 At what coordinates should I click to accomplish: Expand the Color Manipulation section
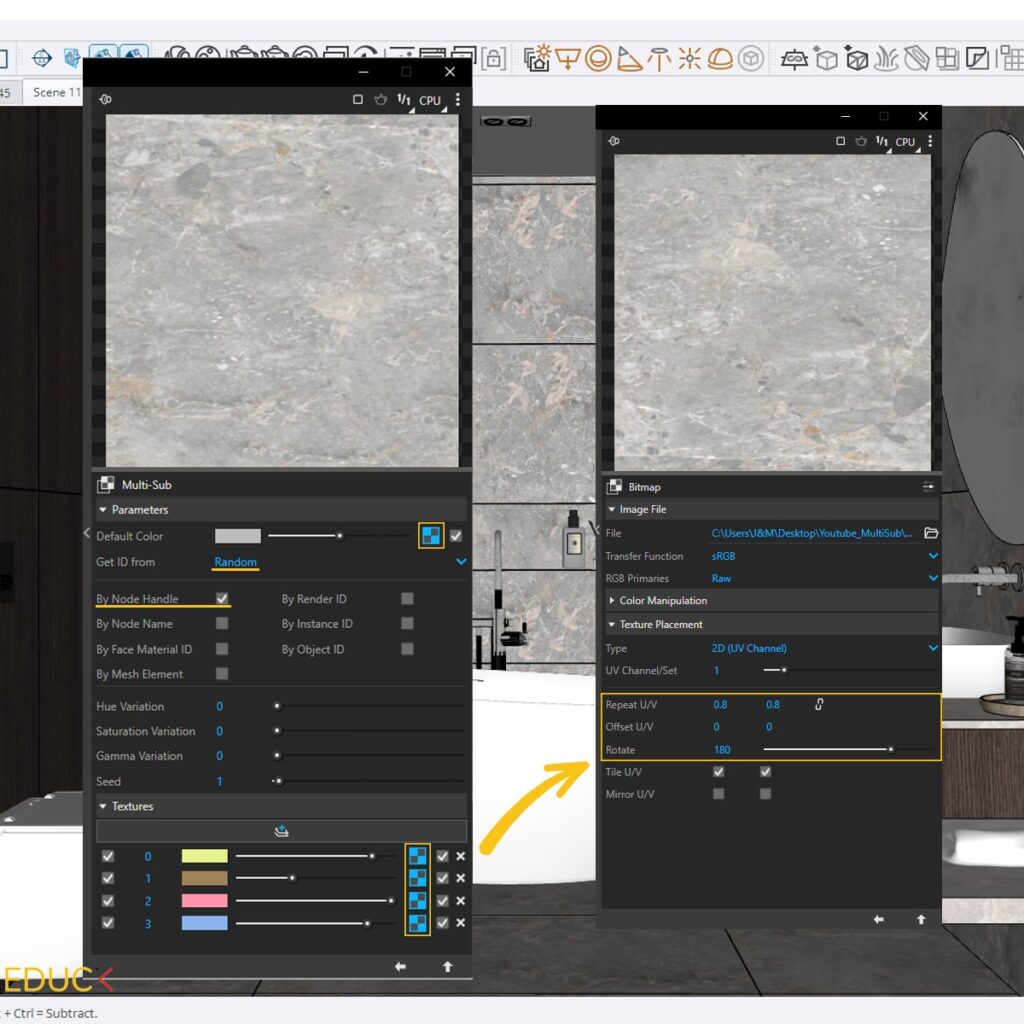662,601
